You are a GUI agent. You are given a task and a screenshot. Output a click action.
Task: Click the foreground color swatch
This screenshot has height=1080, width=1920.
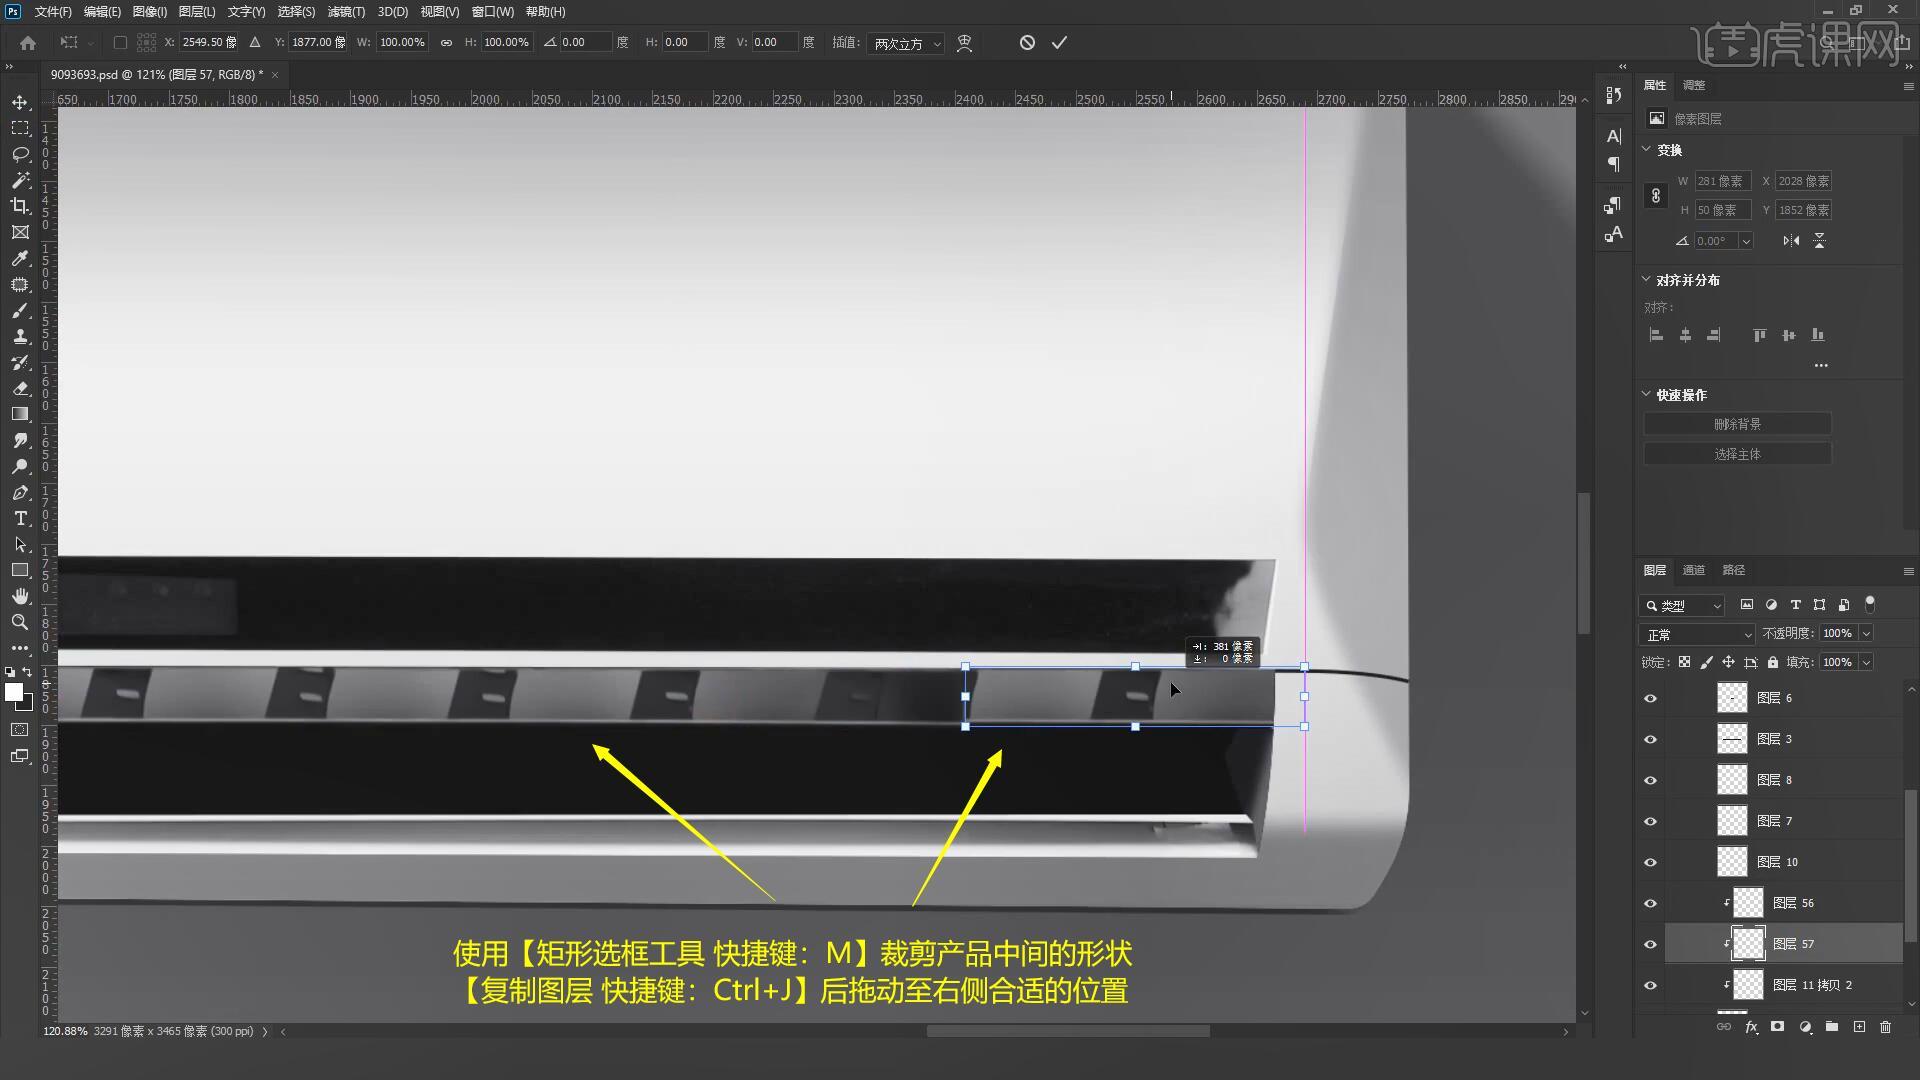click(14, 692)
